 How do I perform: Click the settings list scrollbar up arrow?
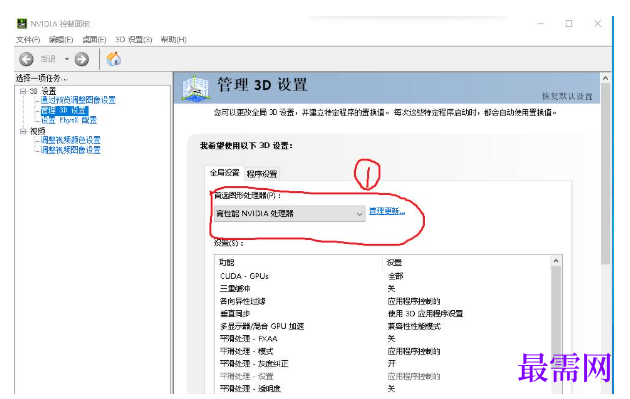556,261
